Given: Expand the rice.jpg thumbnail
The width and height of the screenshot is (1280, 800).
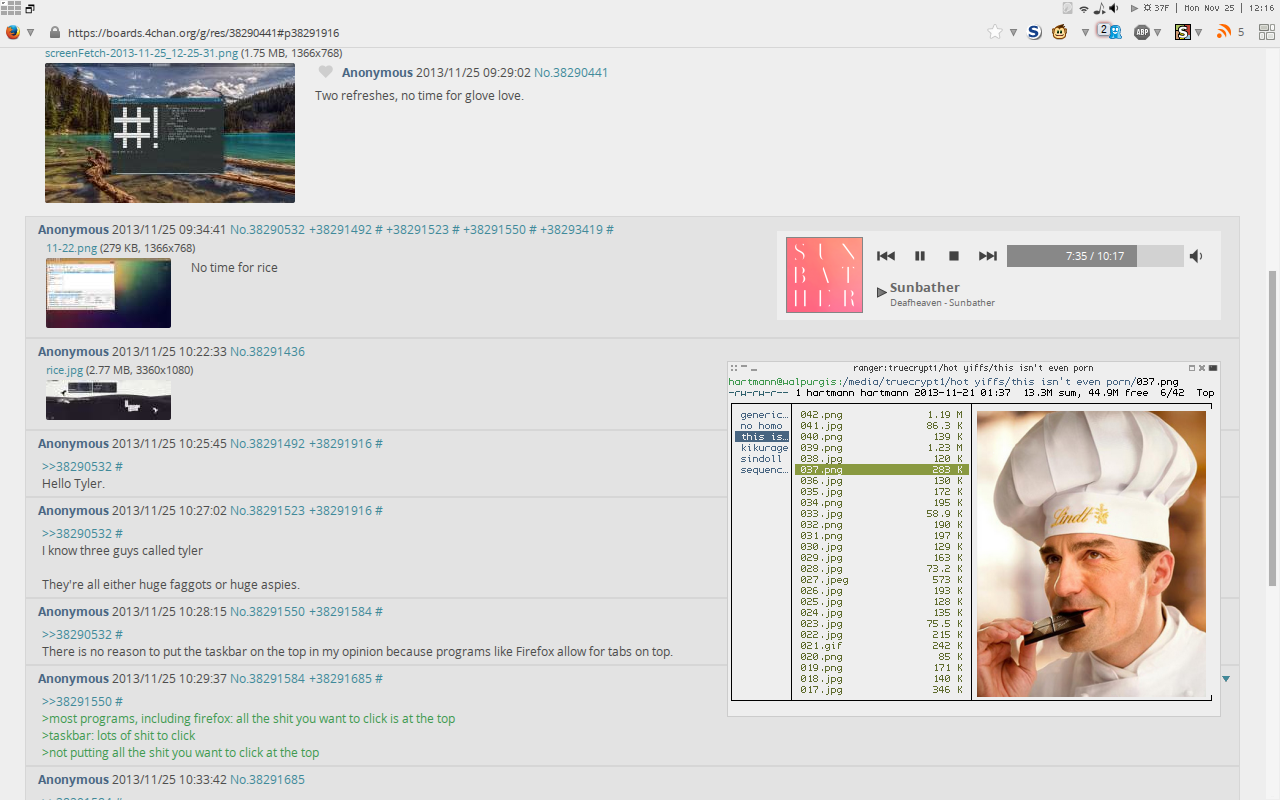Looking at the screenshot, I should click(108, 400).
